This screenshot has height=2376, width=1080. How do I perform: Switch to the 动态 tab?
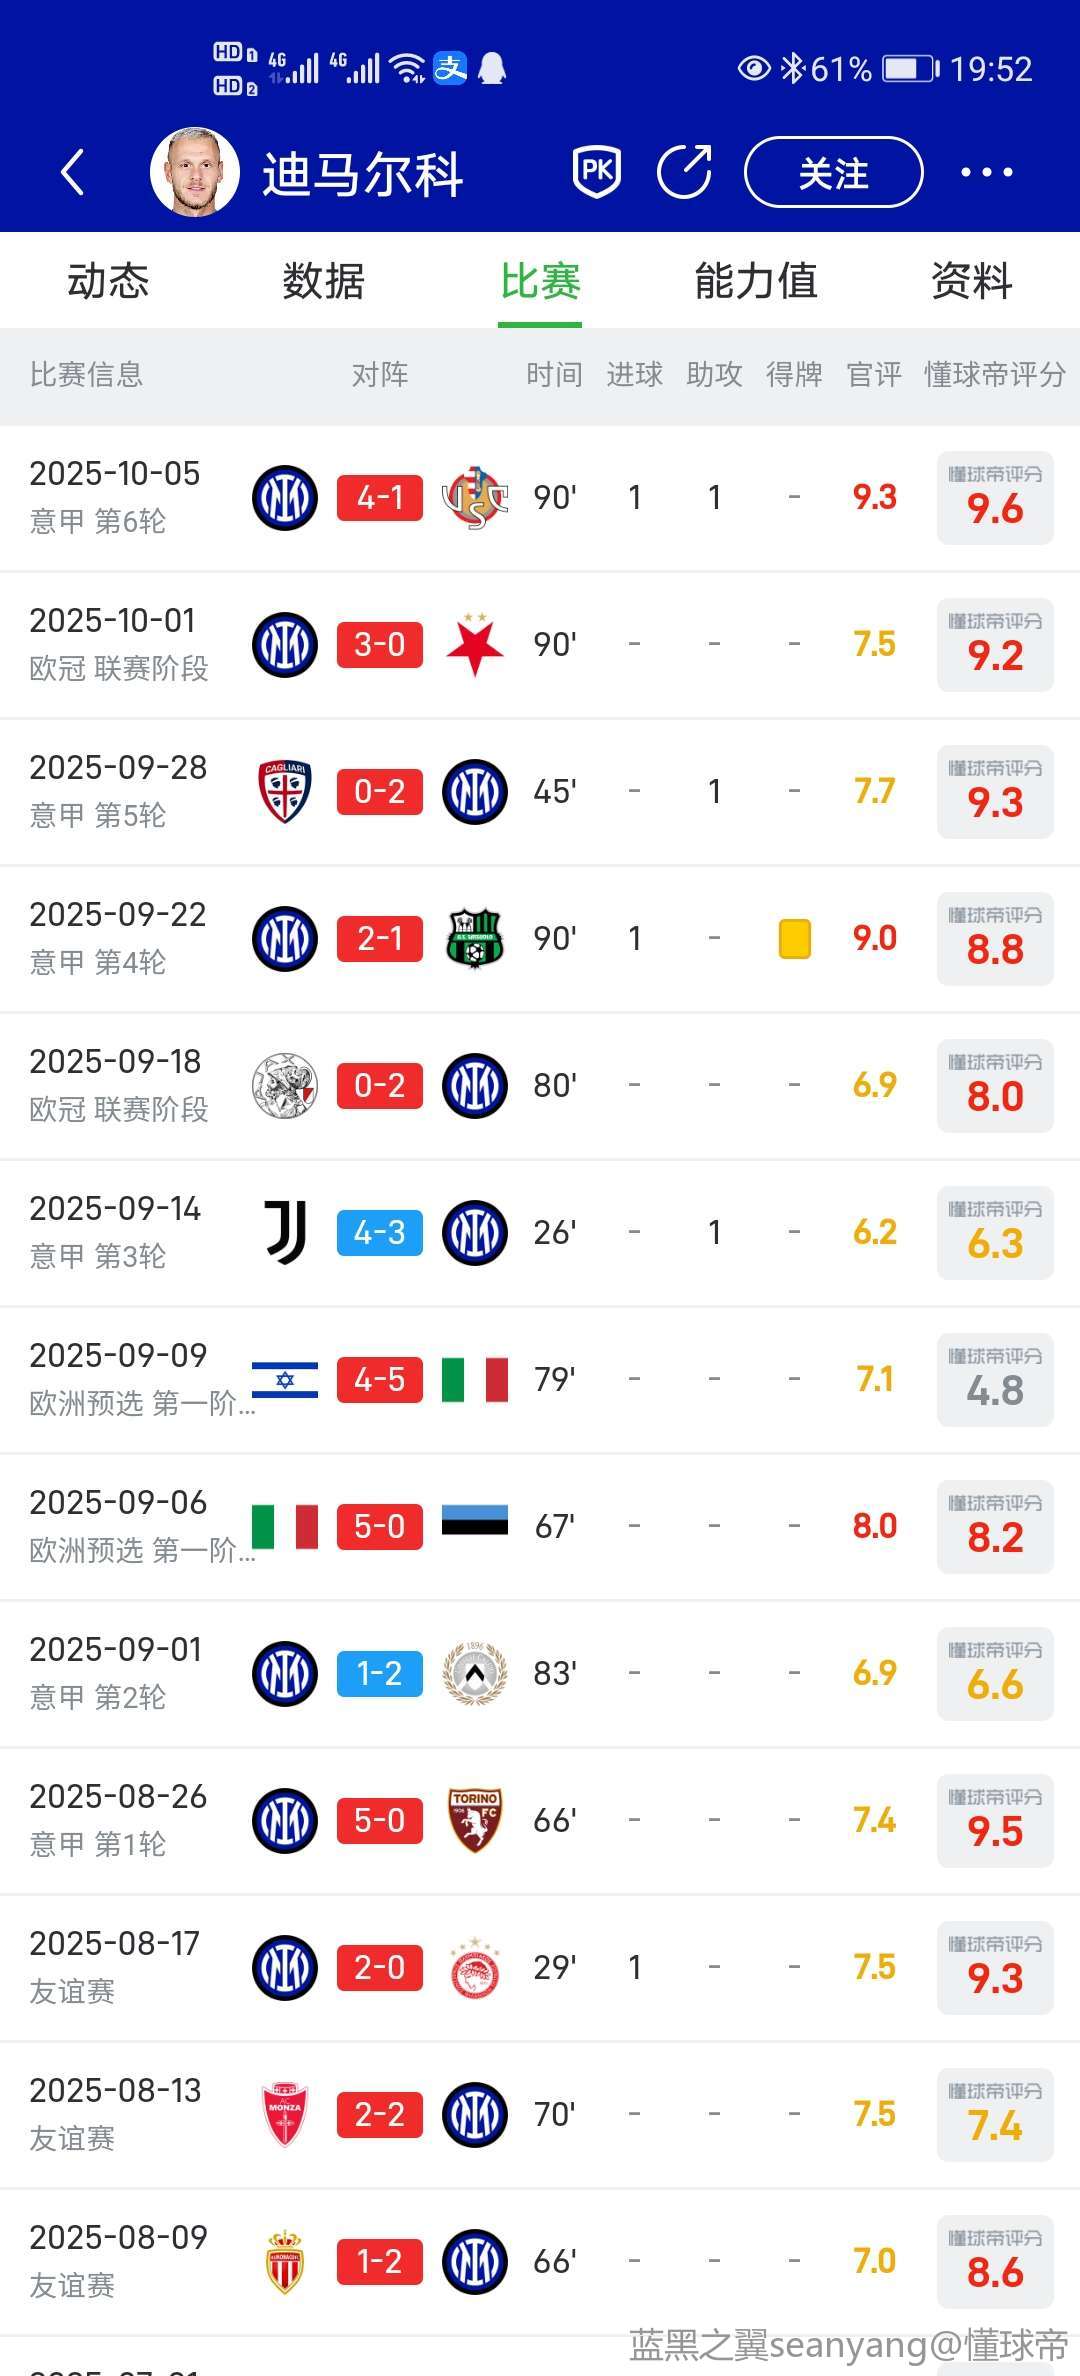click(x=108, y=281)
